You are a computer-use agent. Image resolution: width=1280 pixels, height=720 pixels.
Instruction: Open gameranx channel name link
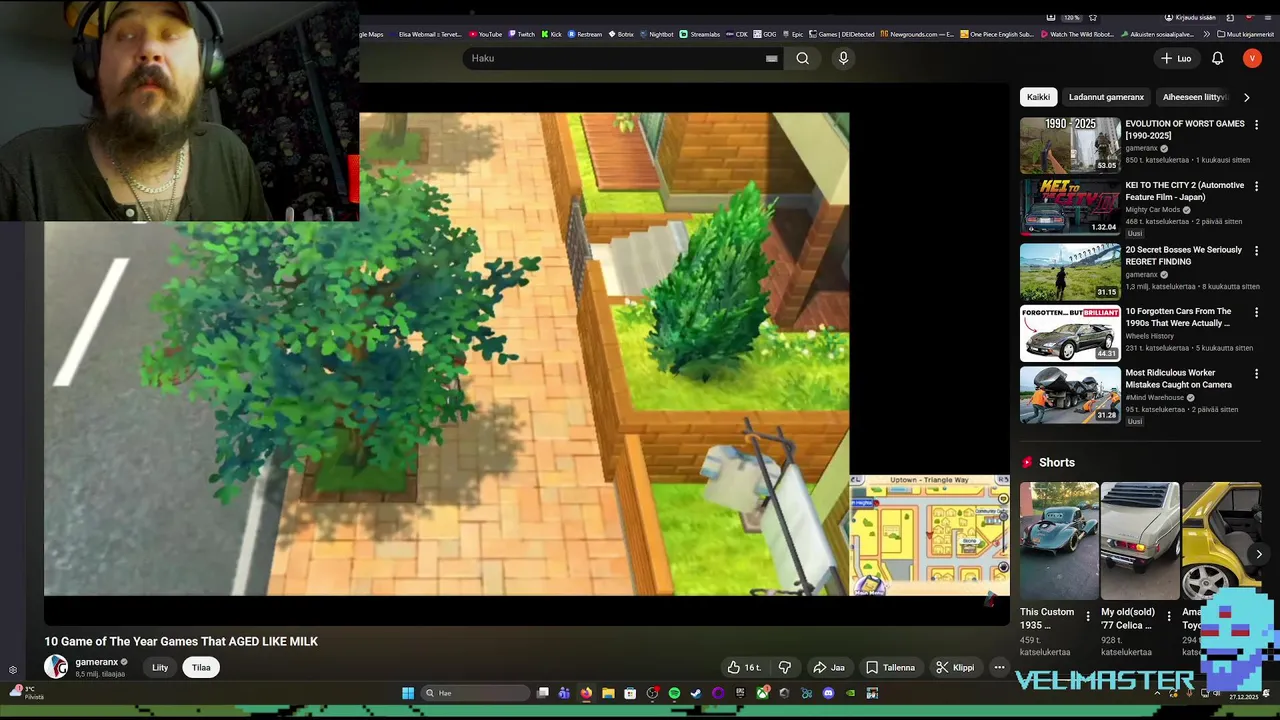[97, 662]
